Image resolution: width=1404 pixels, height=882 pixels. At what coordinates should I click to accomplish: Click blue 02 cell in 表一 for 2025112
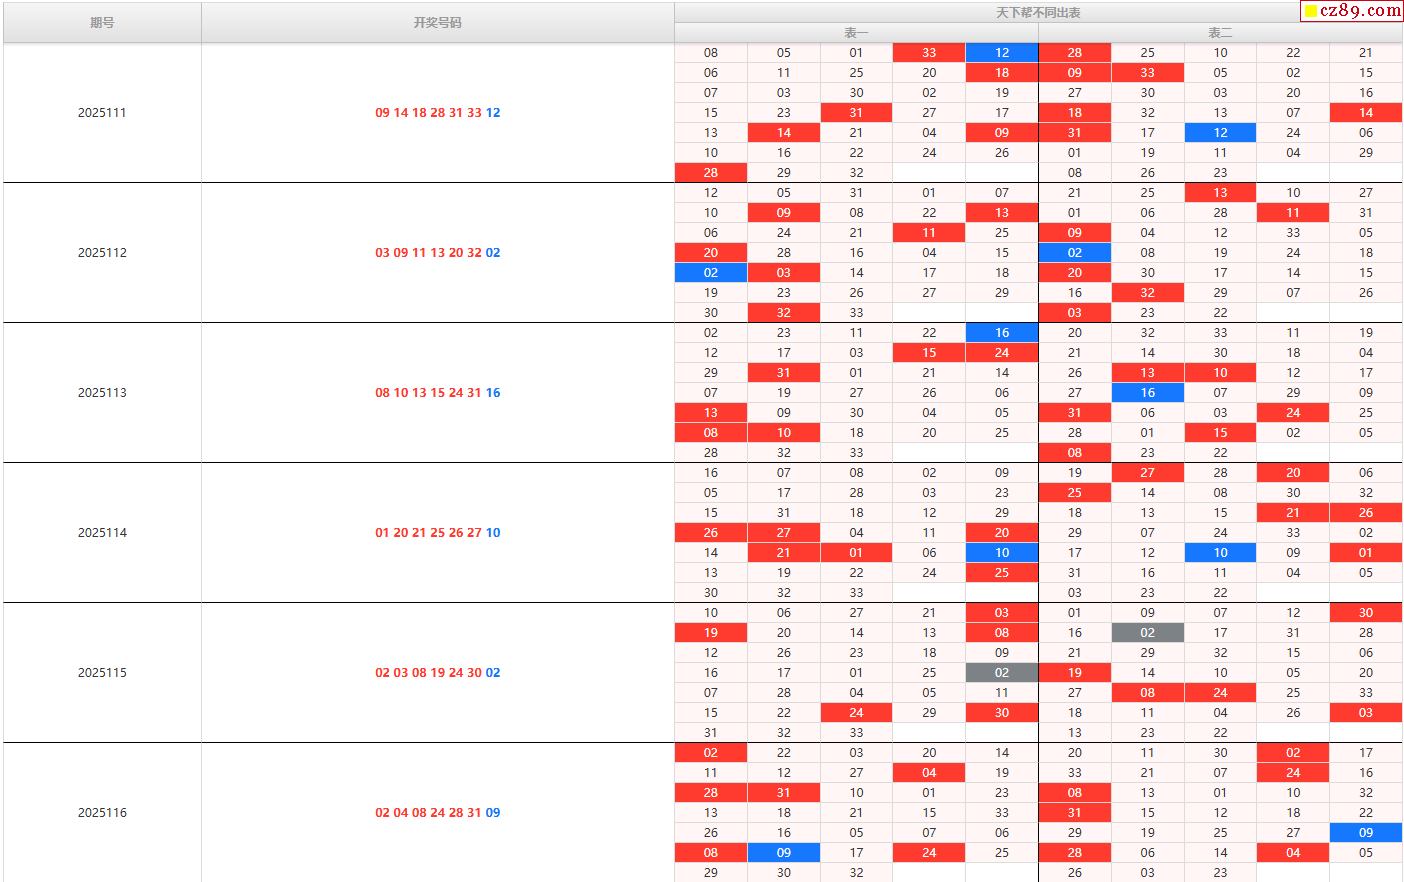711,273
